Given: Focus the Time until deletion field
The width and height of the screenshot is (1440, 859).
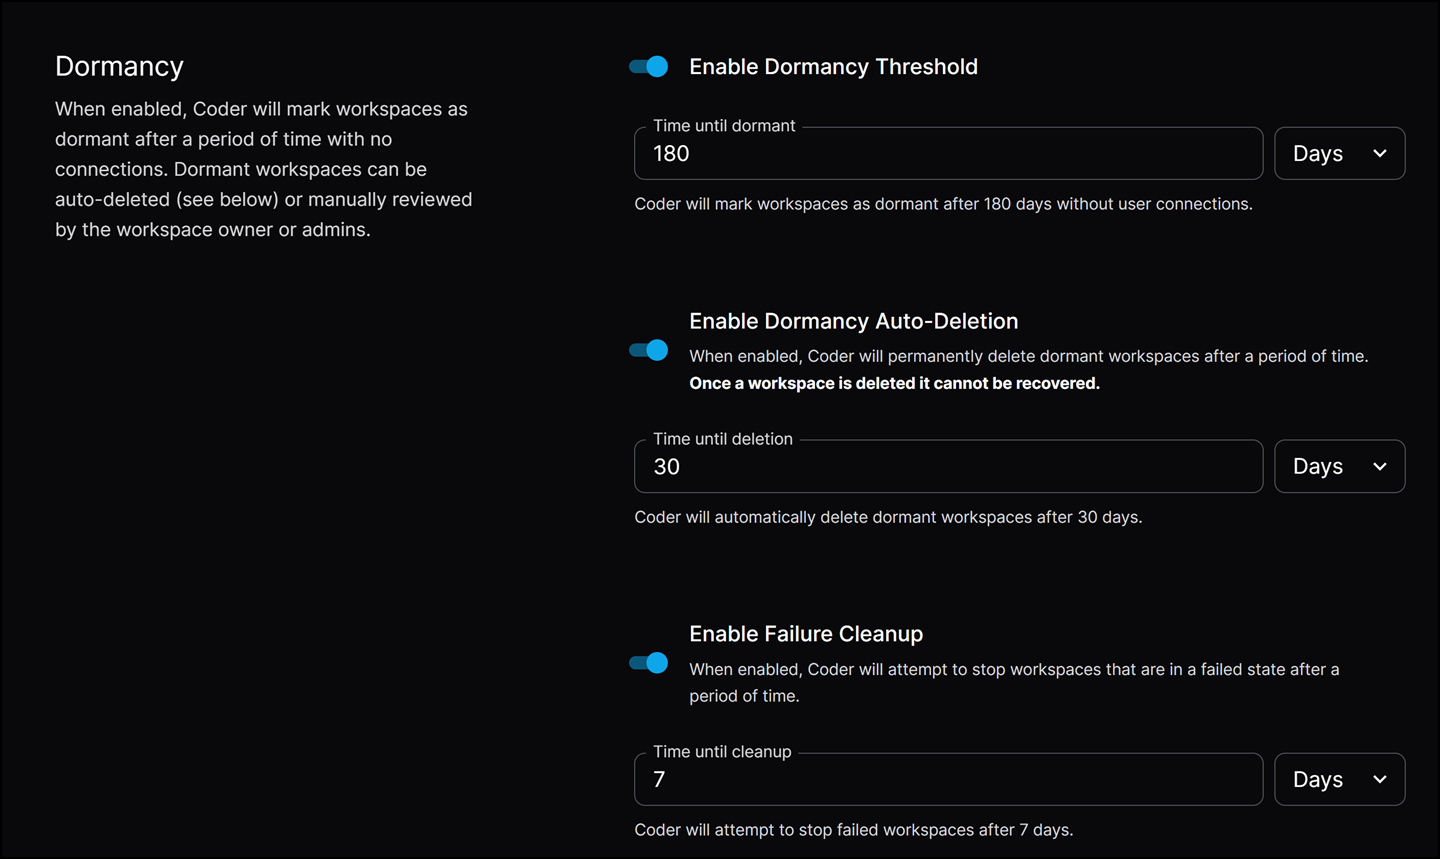Looking at the screenshot, I should (x=948, y=467).
